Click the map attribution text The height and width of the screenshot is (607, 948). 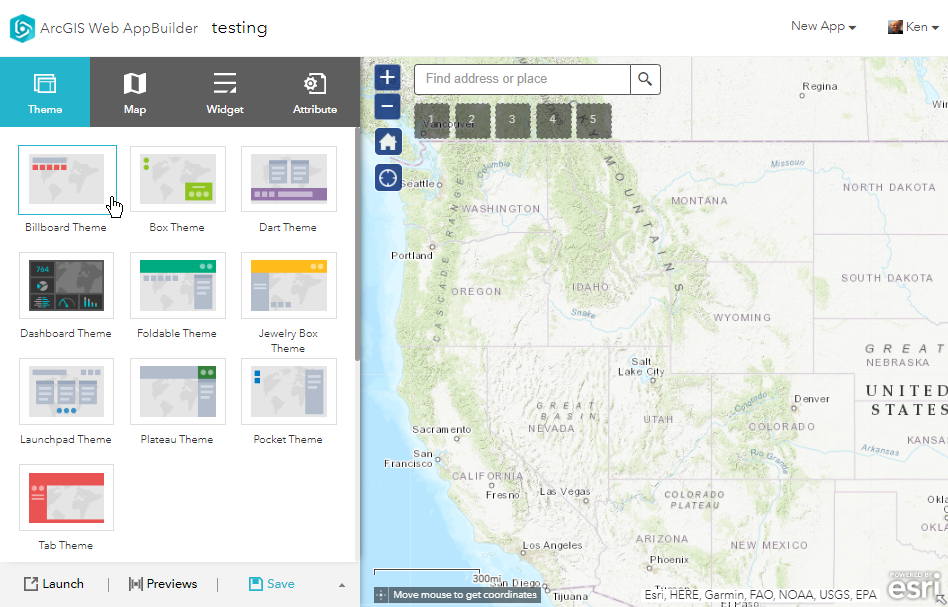tap(760, 595)
